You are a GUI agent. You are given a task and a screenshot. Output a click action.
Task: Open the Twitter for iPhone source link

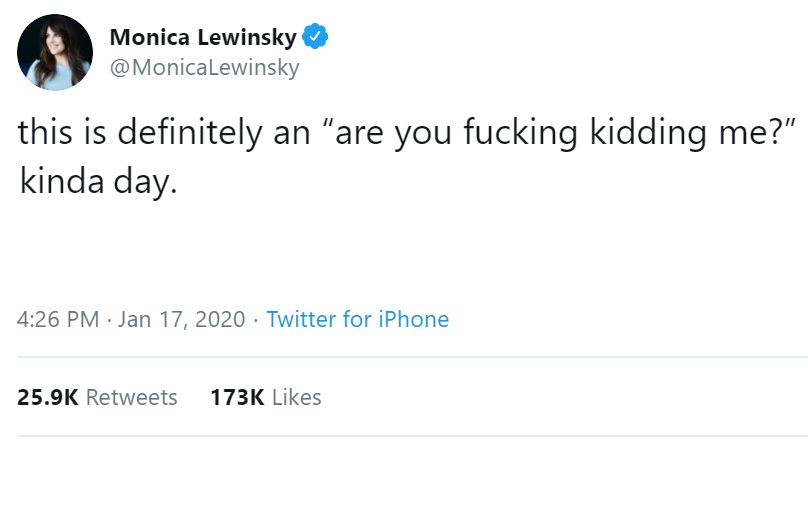[x=357, y=319]
